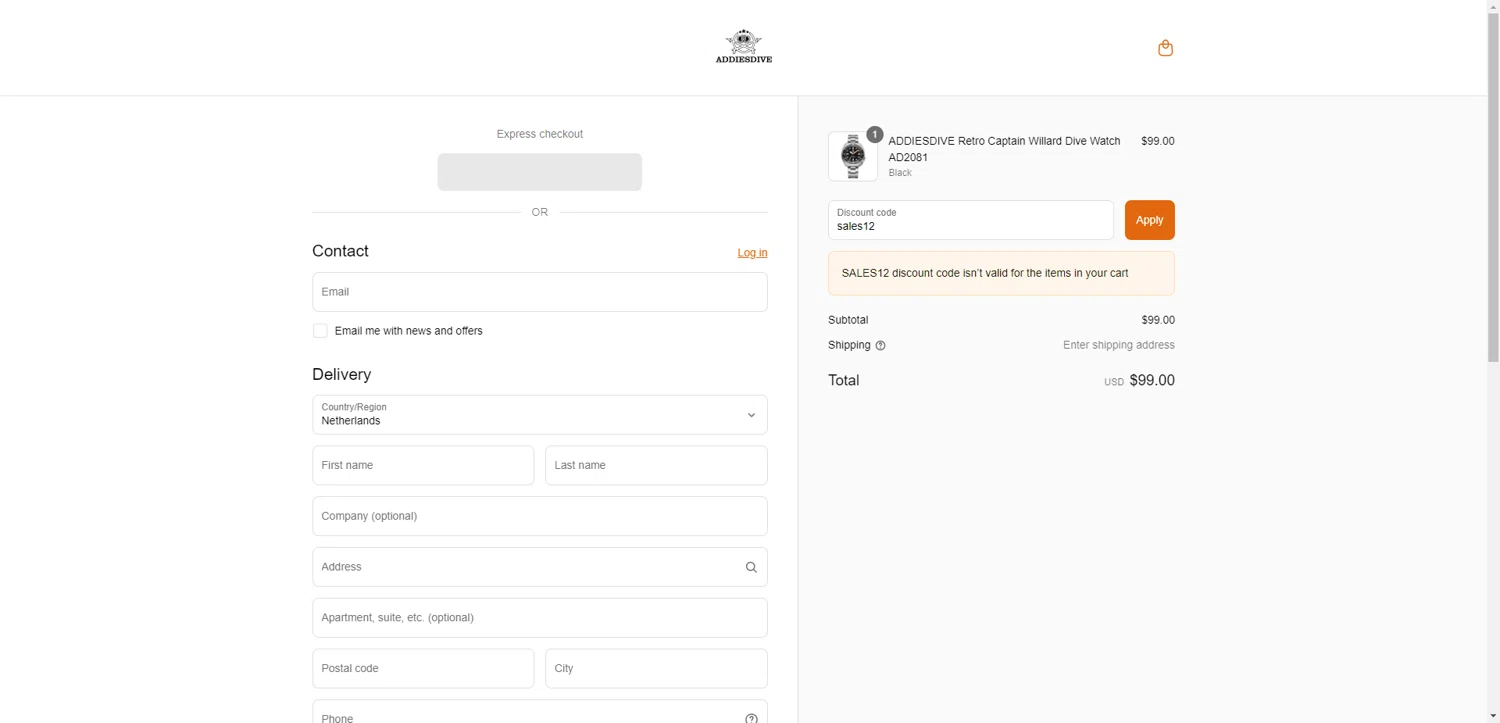Click the 'Enter shipping address' text

pyautogui.click(x=1118, y=345)
